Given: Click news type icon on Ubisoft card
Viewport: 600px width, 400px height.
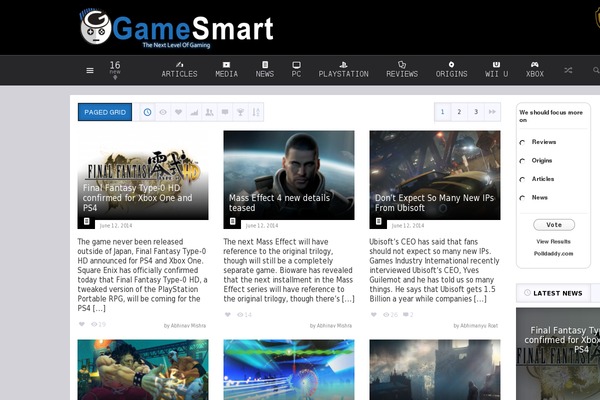Looking at the screenshot, I should [378, 221].
